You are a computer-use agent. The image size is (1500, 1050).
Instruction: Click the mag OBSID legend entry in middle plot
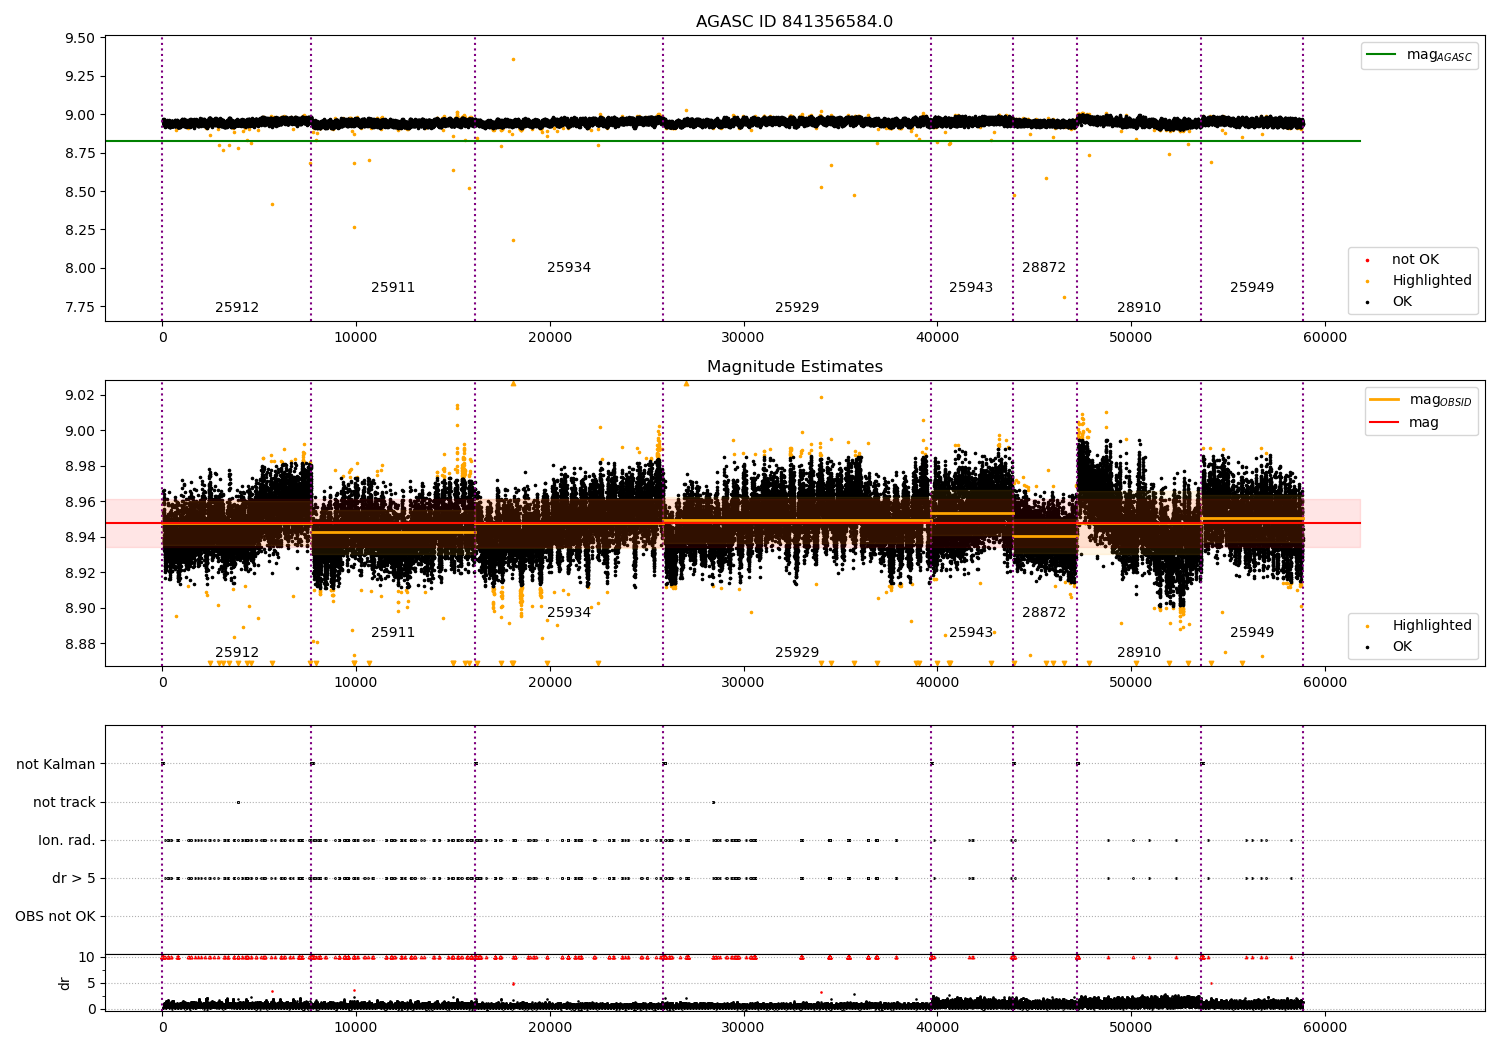(1421, 400)
